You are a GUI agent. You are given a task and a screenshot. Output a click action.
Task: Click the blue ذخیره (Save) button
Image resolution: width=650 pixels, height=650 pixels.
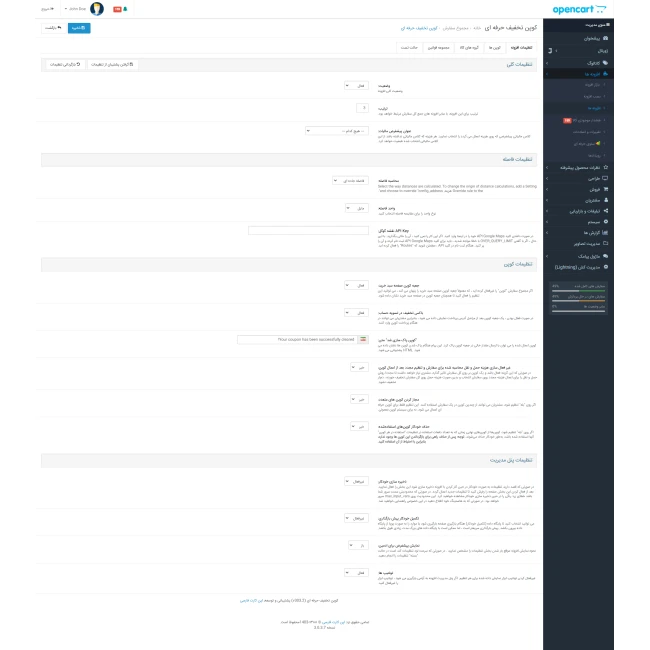[77, 29]
